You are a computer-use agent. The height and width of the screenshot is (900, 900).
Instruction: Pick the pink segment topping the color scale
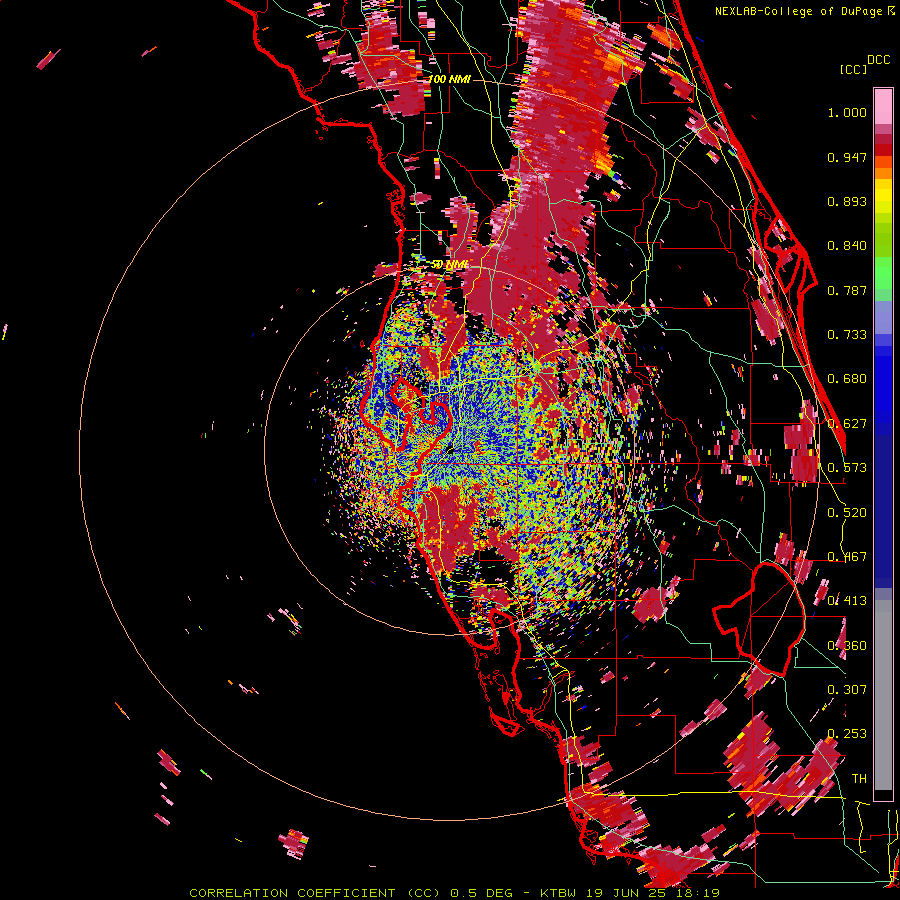click(x=883, y=106)
